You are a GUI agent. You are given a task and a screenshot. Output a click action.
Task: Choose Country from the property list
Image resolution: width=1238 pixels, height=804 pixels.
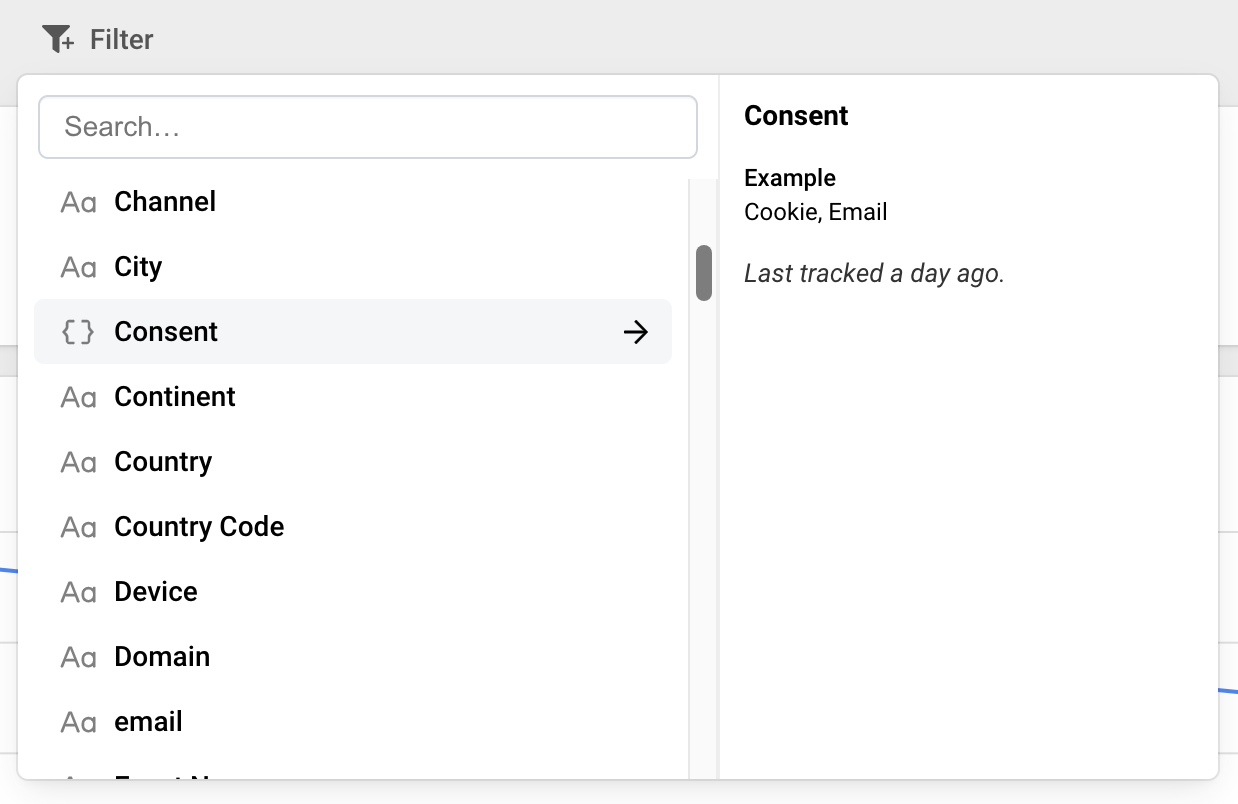[x=353, y=462]
